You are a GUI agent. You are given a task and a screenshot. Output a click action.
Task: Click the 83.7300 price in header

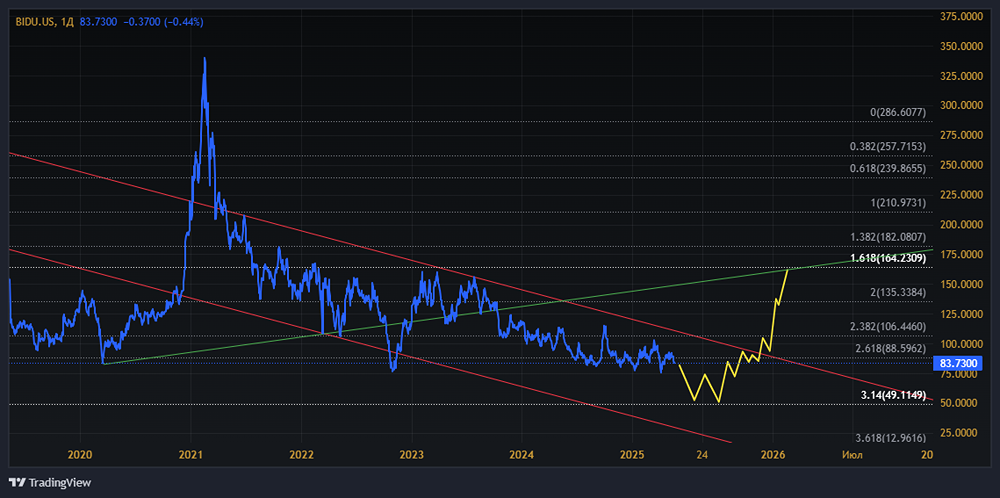tap(99, 22)
